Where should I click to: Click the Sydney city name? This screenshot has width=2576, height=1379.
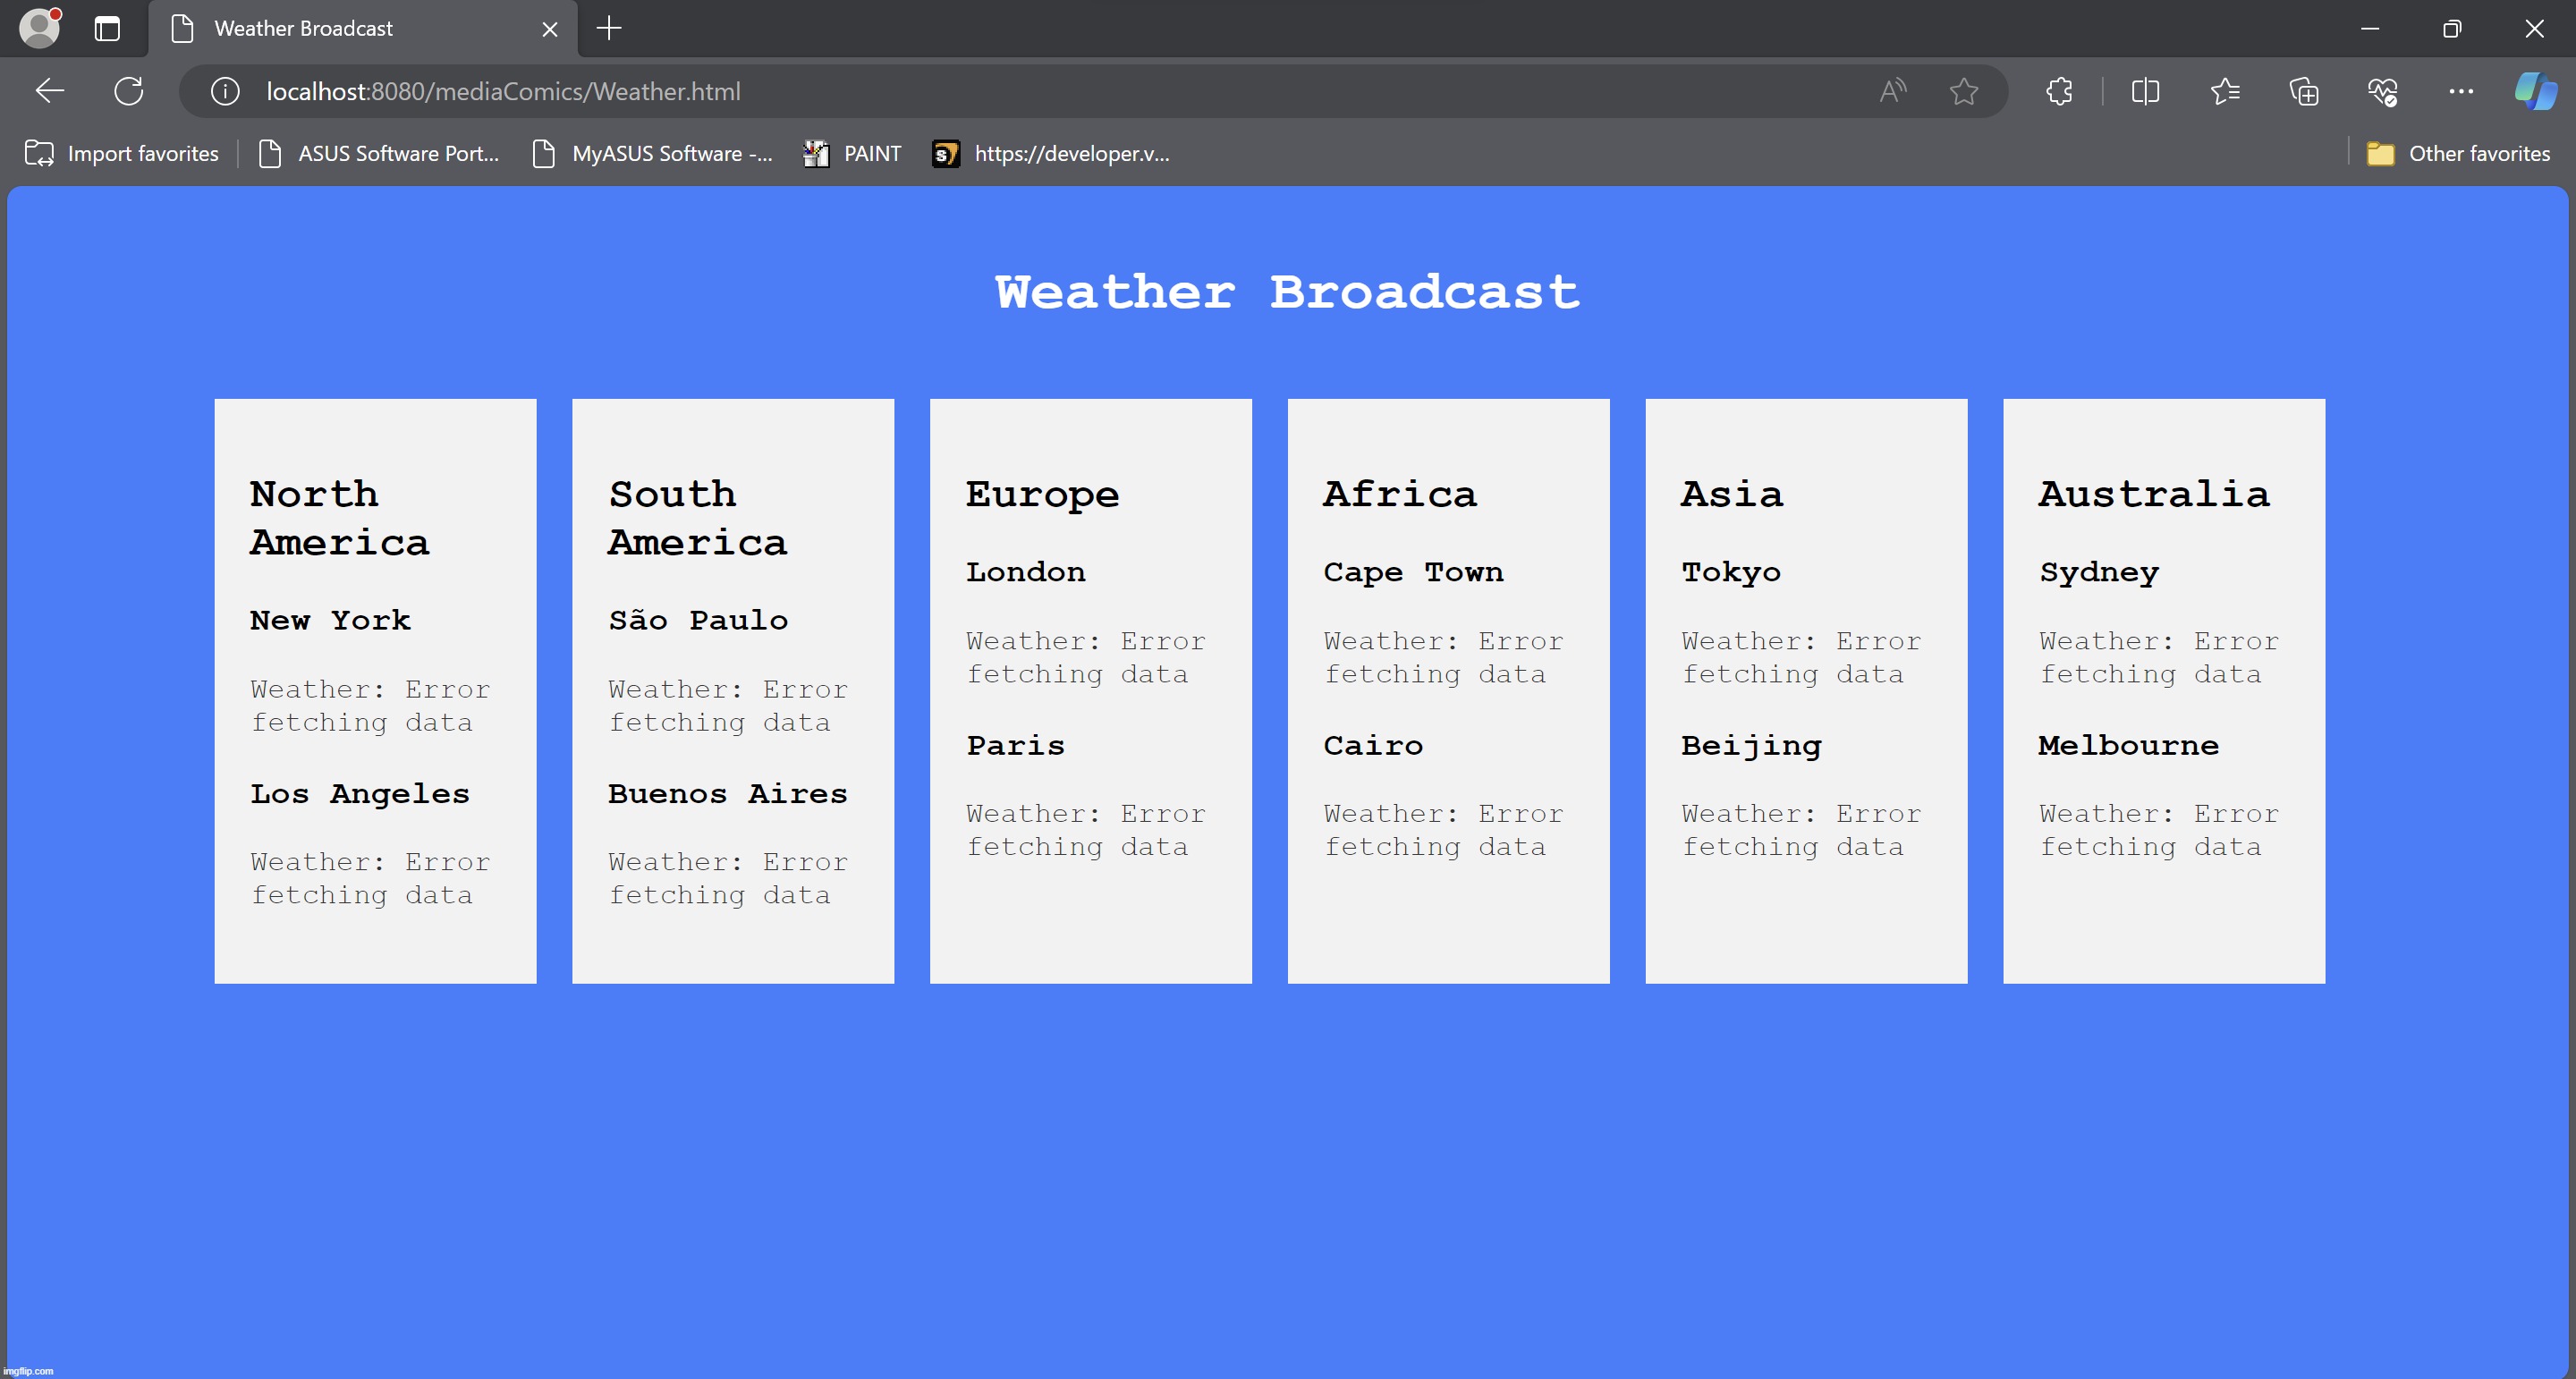pyautogui.click(x=2099, y=573)
